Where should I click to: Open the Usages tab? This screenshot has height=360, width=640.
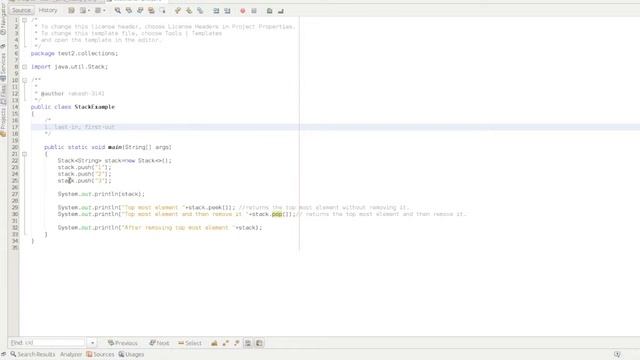point(131,354)
